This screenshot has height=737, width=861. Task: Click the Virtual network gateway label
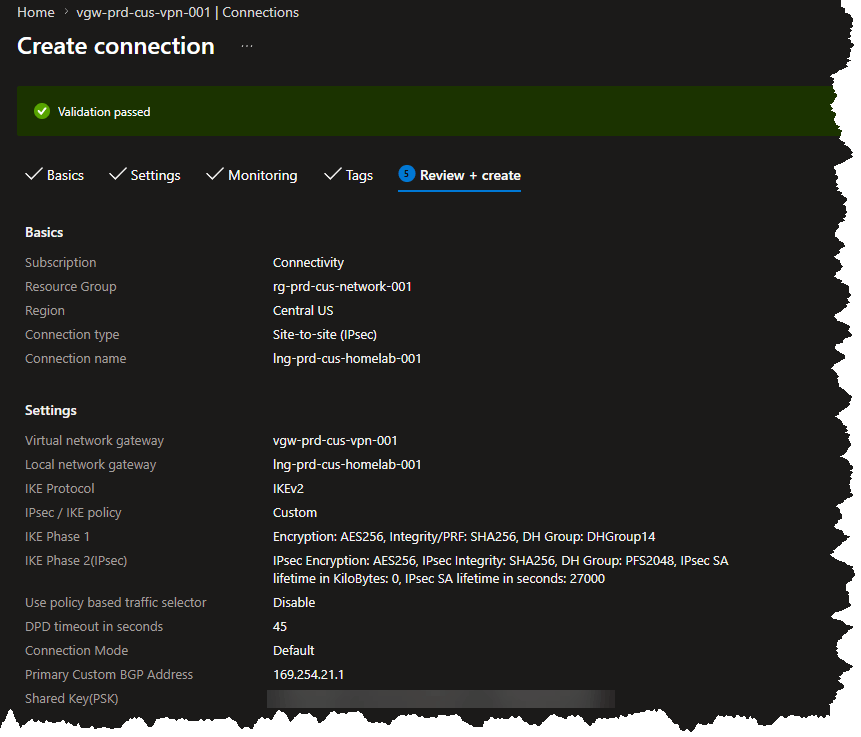click(94, 440)
